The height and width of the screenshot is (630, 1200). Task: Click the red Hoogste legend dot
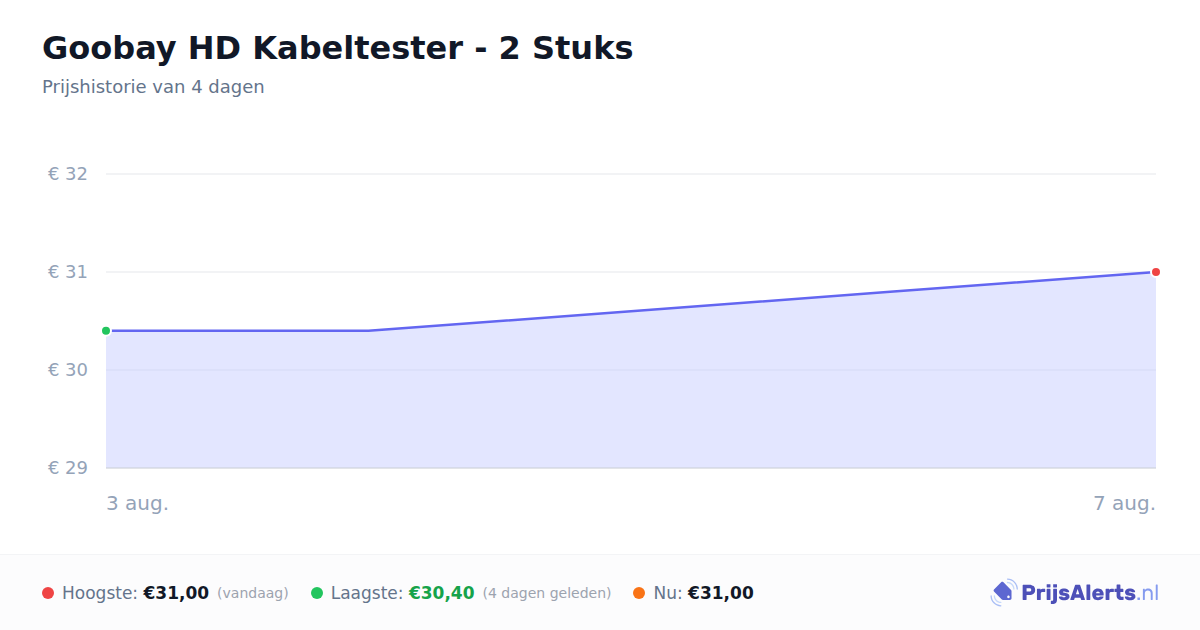(x=48, y=593)
